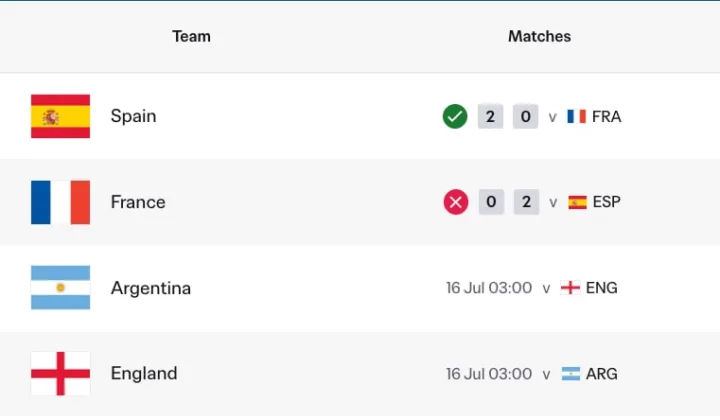Click the red loss cross icon
The height and width of the screenshot is (420, 720).
[456, 202]
